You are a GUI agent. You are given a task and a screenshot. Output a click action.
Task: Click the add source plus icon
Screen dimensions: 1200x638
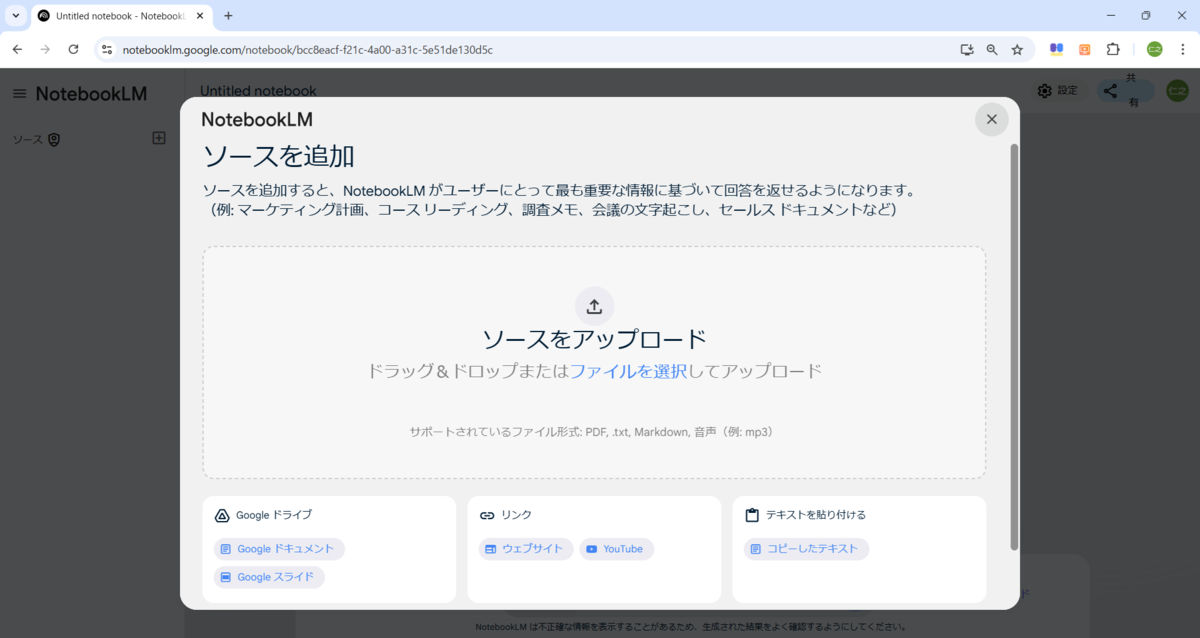pos(159,138)
